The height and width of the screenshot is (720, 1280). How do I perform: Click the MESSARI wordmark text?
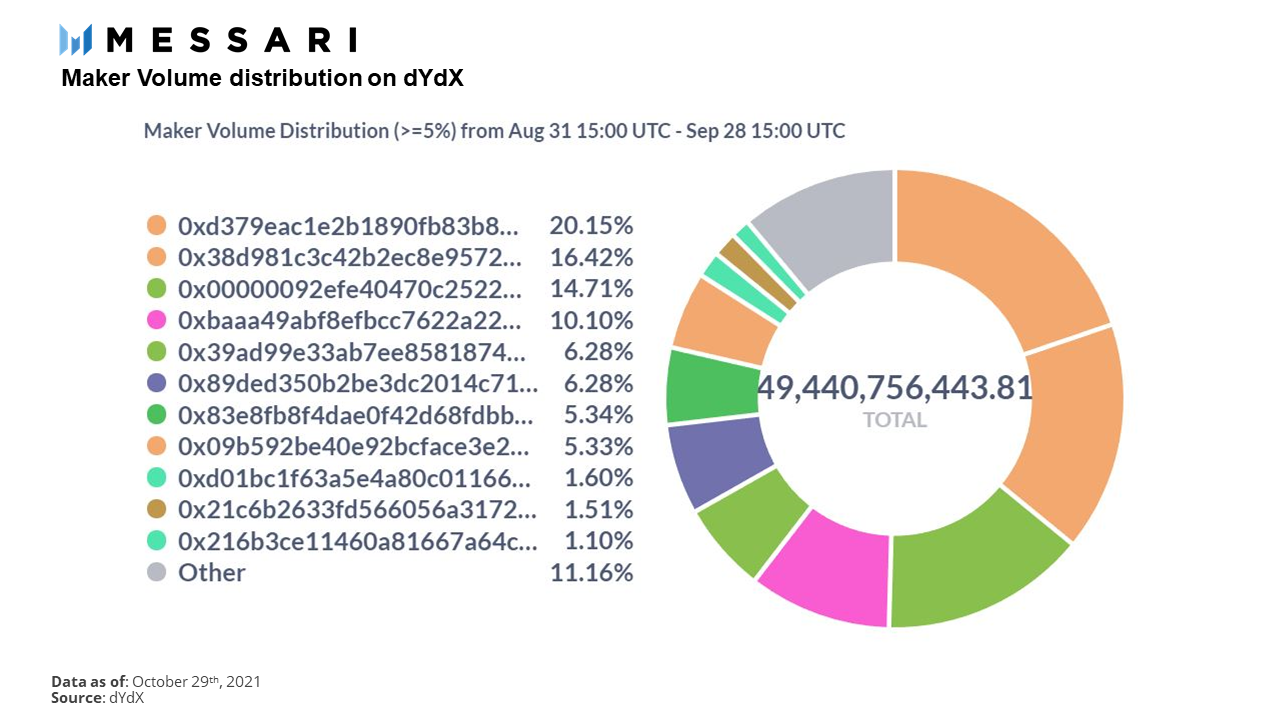click(231, 40)
